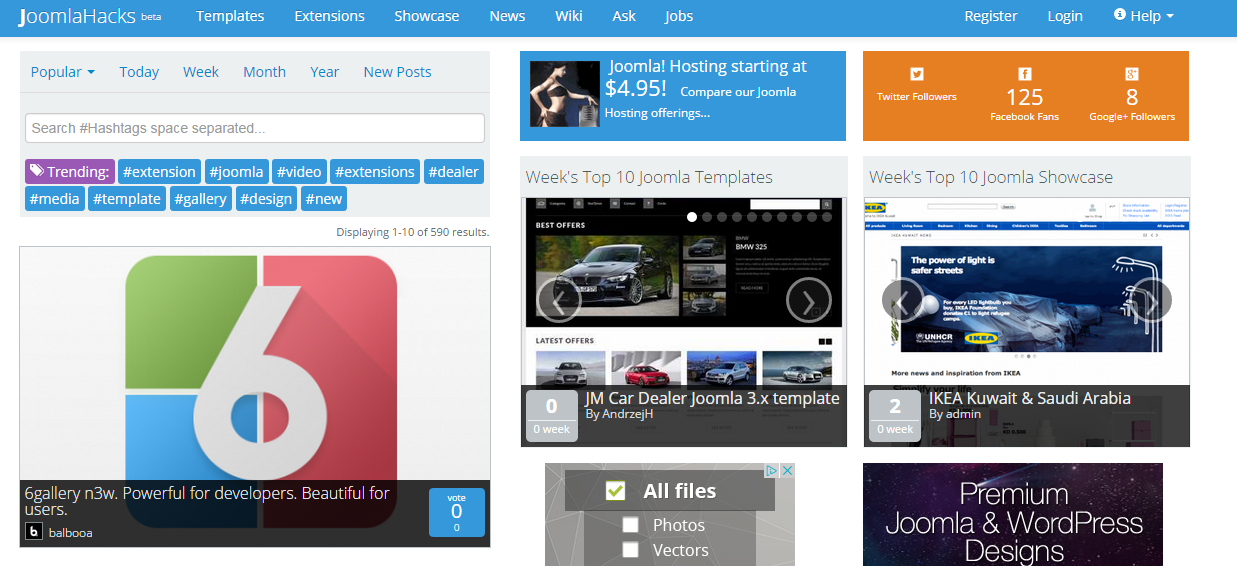Select the #gallery tag
The height and width of the screenshot is (566, 1237).
[x=201, y=198]
